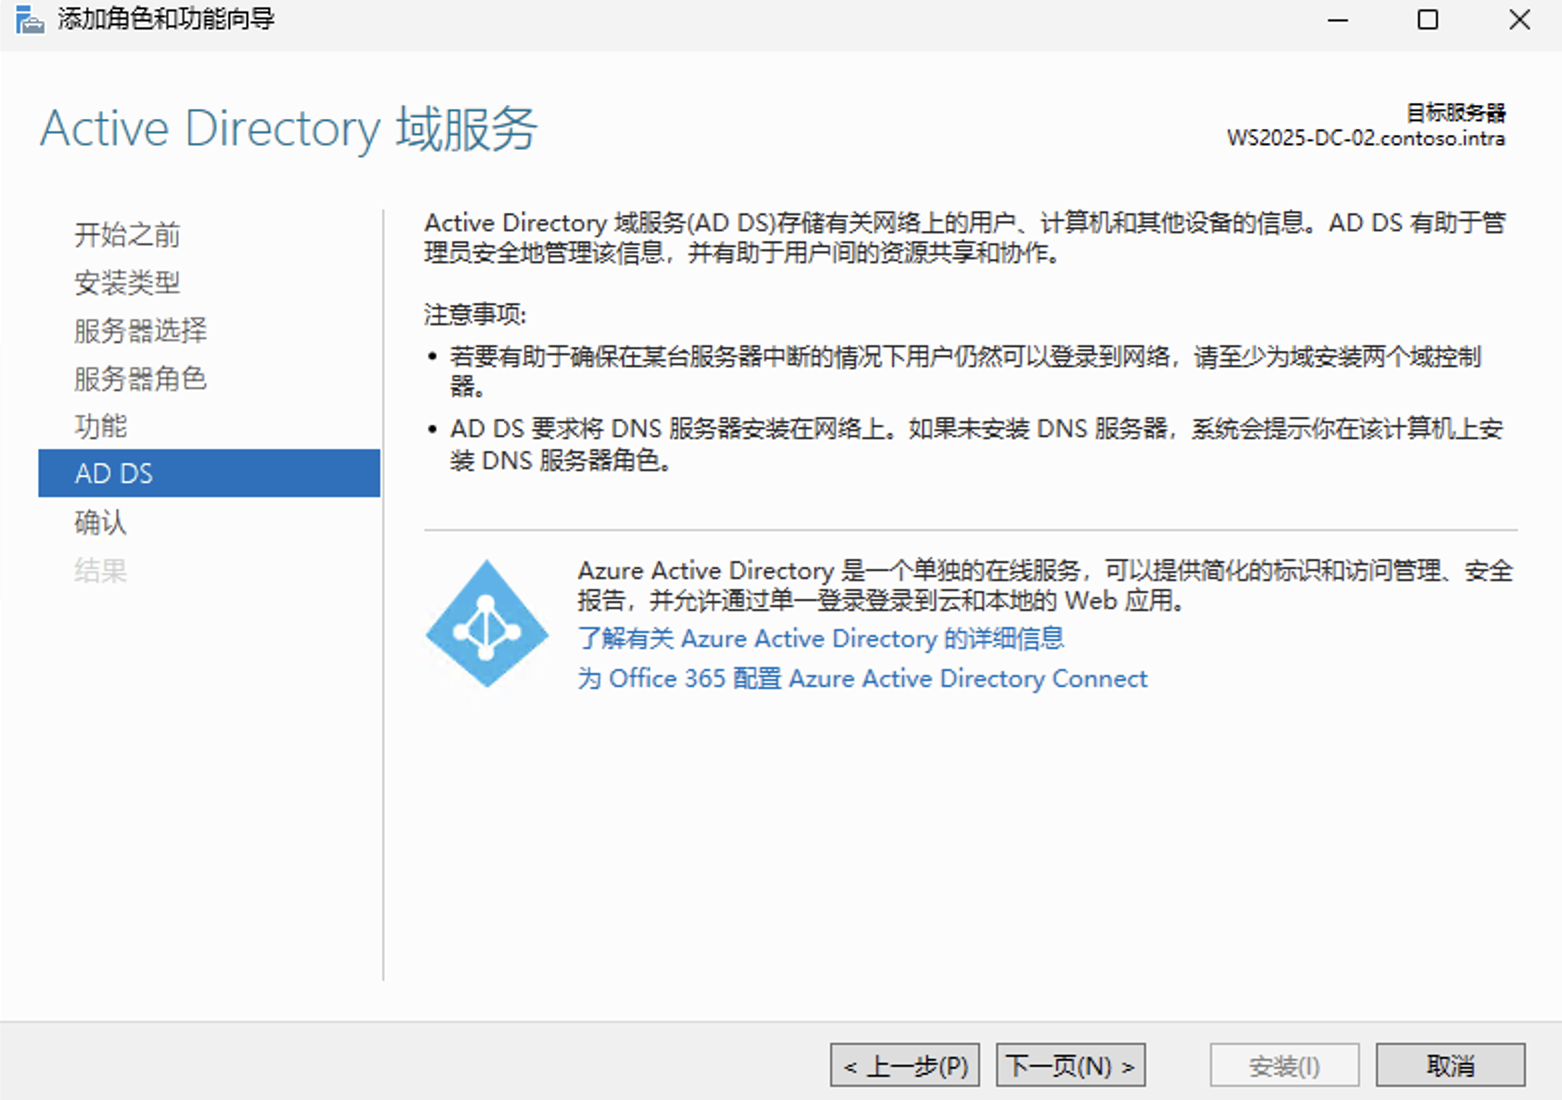The height and width of the screenshot is (1100, 1562).
Task: Maximize the wizard window
Action: coord(1428,20)
